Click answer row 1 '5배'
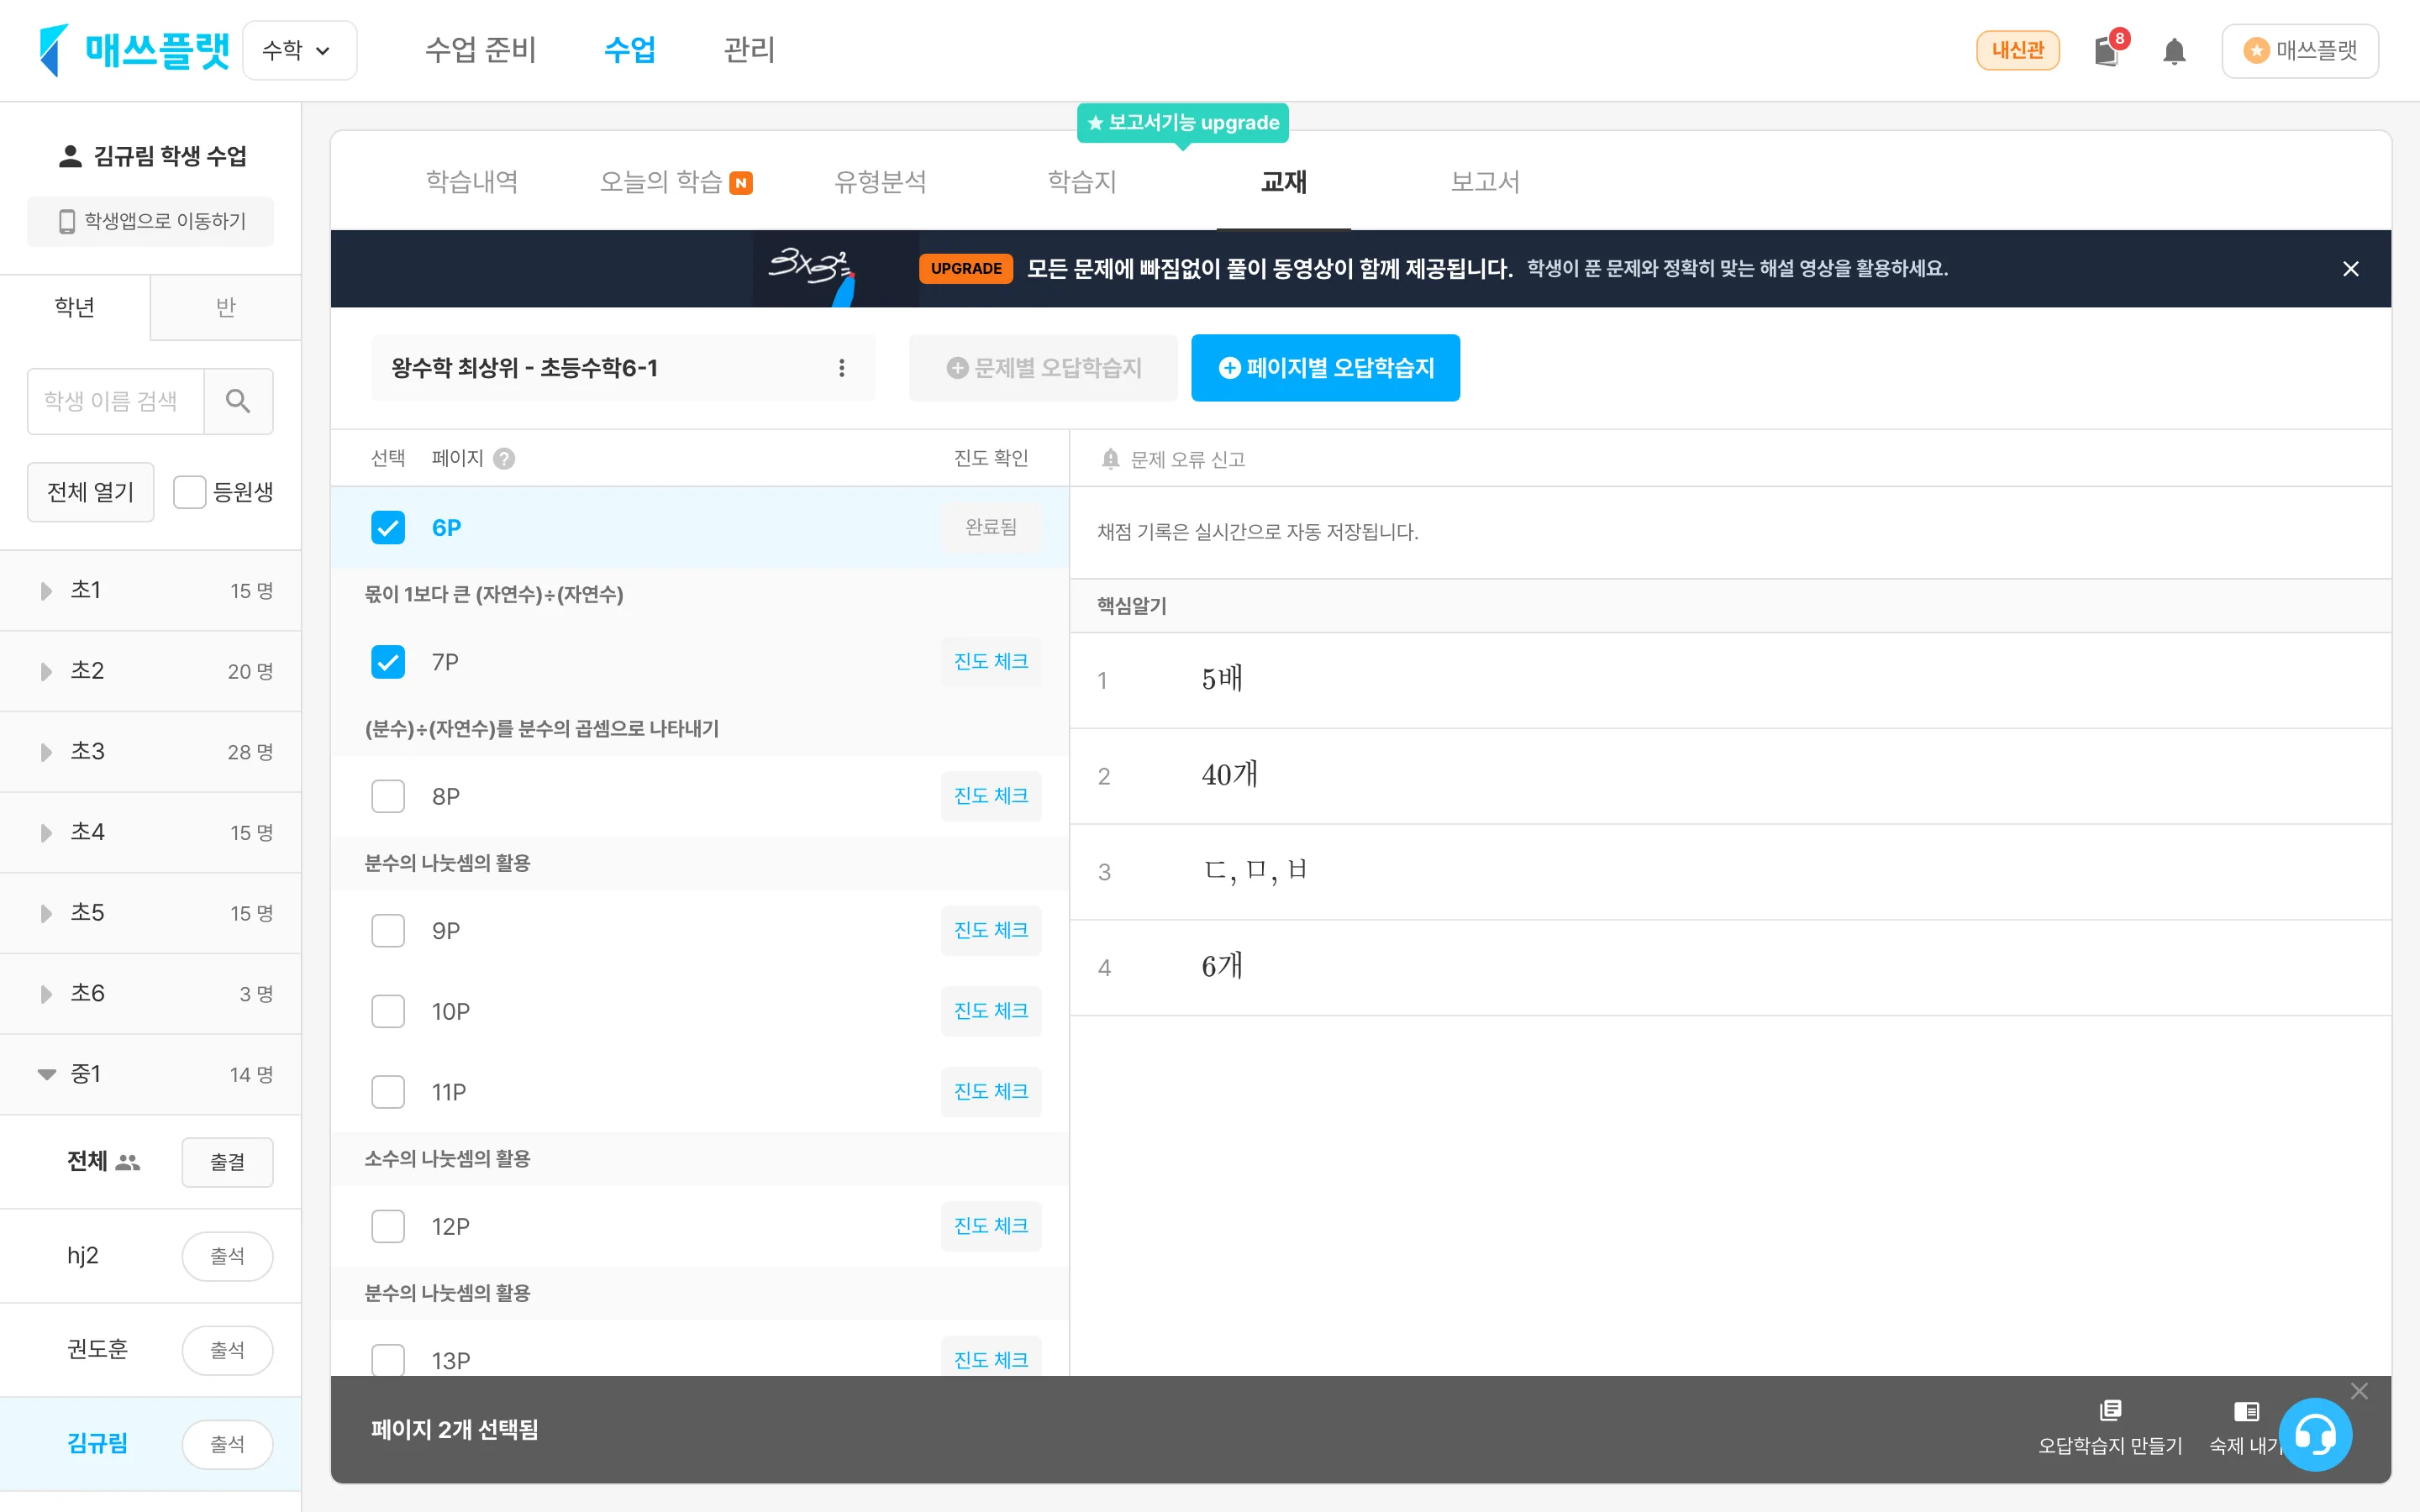Screen dimensions: 2420x1512 pos(1730,680)
